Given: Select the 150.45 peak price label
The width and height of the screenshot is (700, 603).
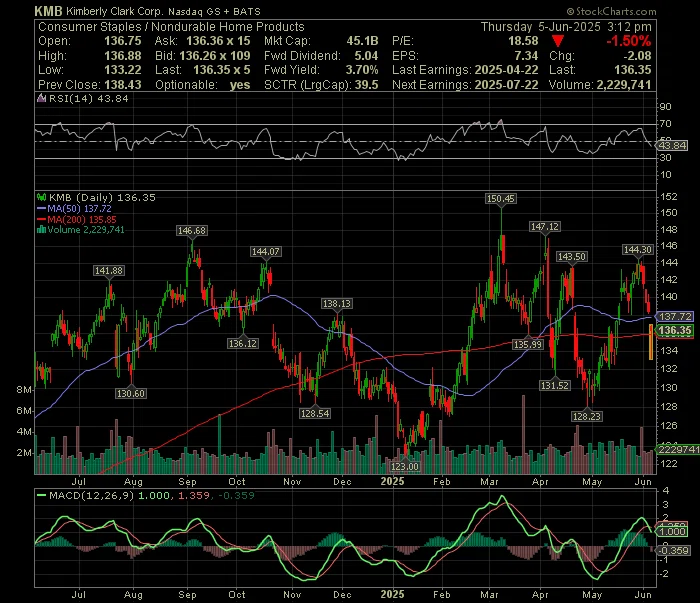Looking at the screenshot, I should pyautogui.click(x=500, y=199).
